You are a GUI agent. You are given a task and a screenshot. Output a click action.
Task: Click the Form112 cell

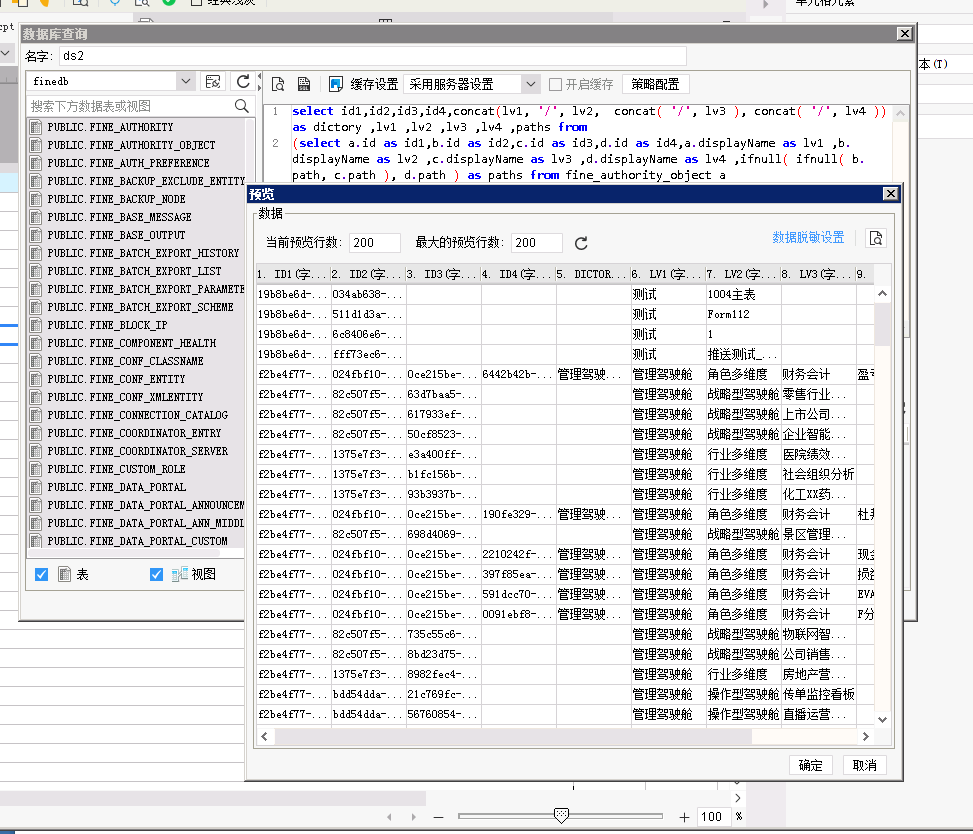(743, 315)
